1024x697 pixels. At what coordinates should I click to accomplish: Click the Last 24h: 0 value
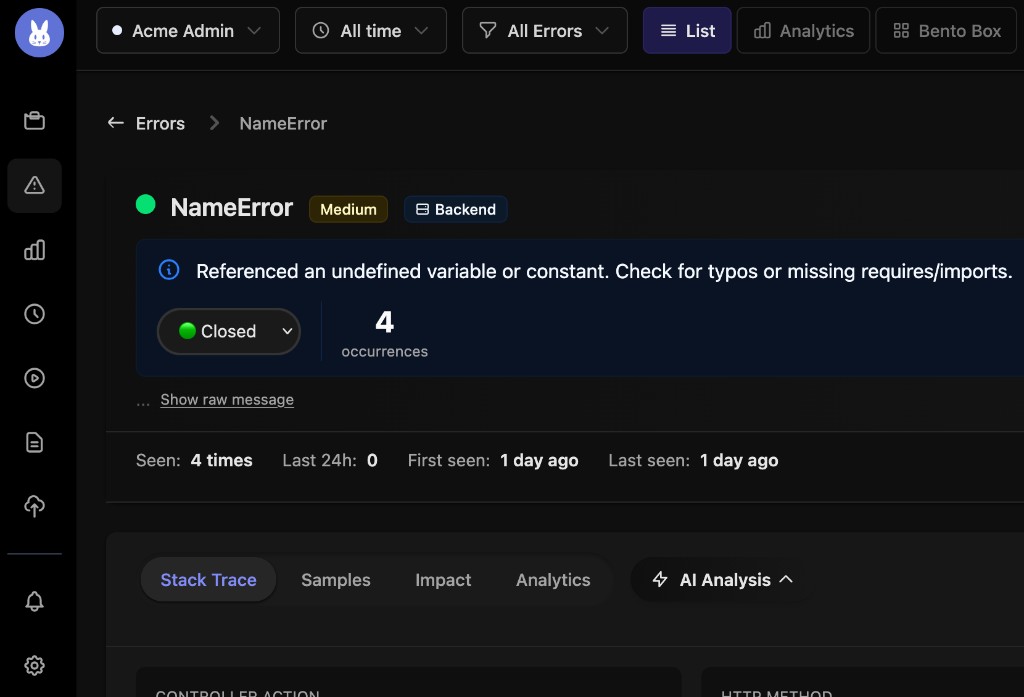[x=372, y=461]
